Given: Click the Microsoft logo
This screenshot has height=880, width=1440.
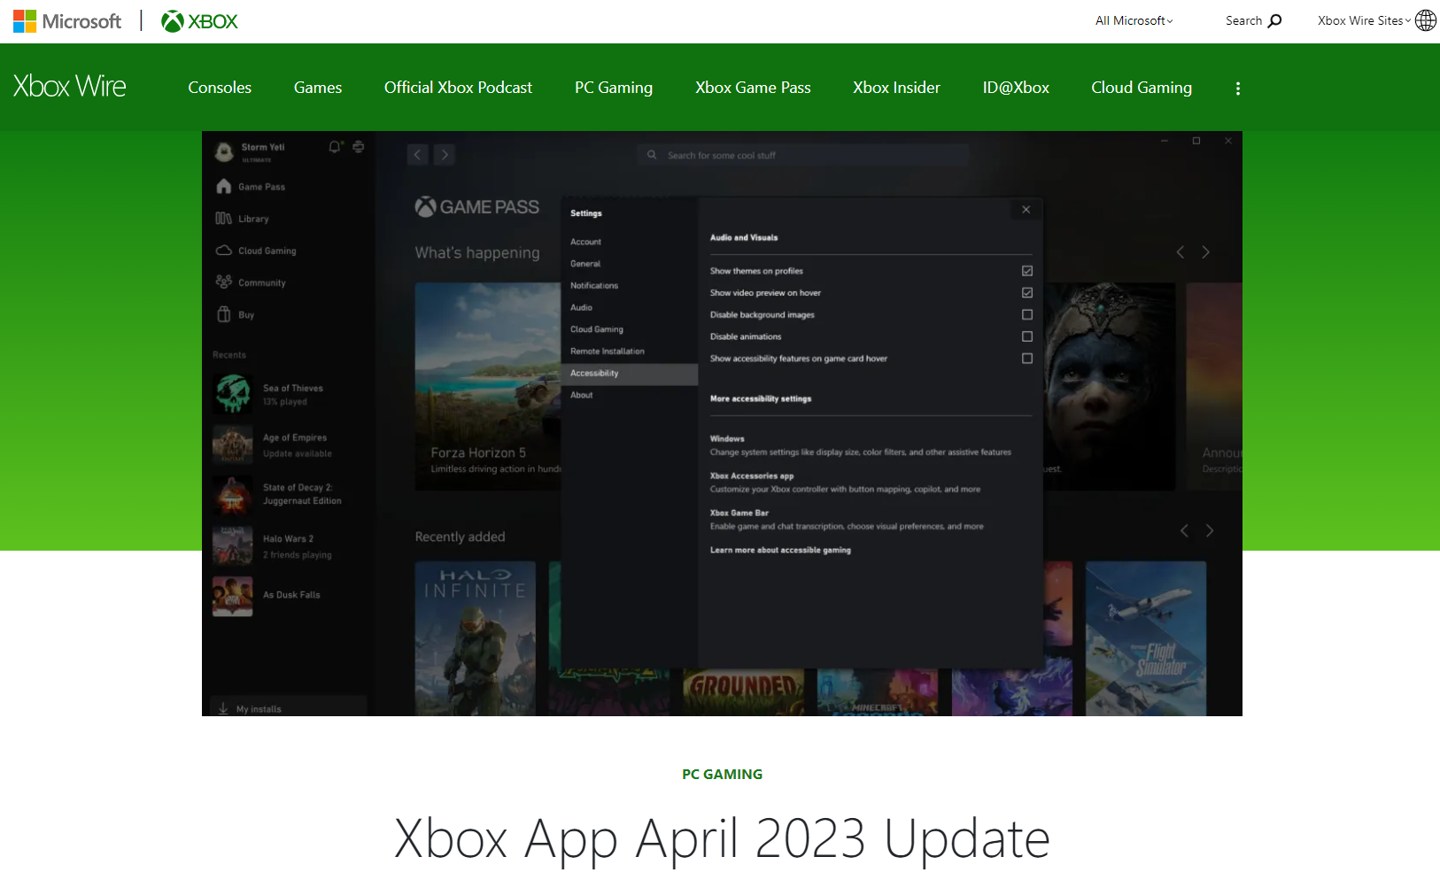Looking at the screenshot, I should (x=67, y=21).
